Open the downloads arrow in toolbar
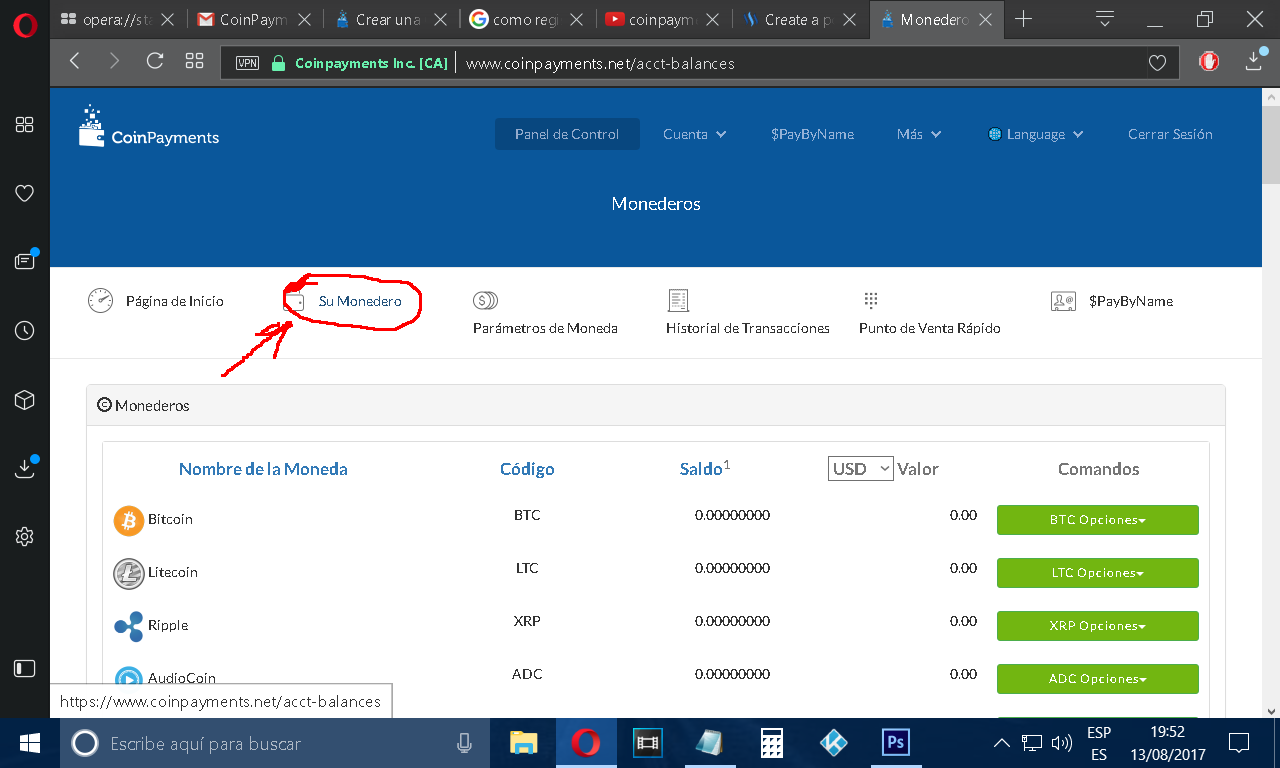 pyautogui.click(x=1255, y=62)
